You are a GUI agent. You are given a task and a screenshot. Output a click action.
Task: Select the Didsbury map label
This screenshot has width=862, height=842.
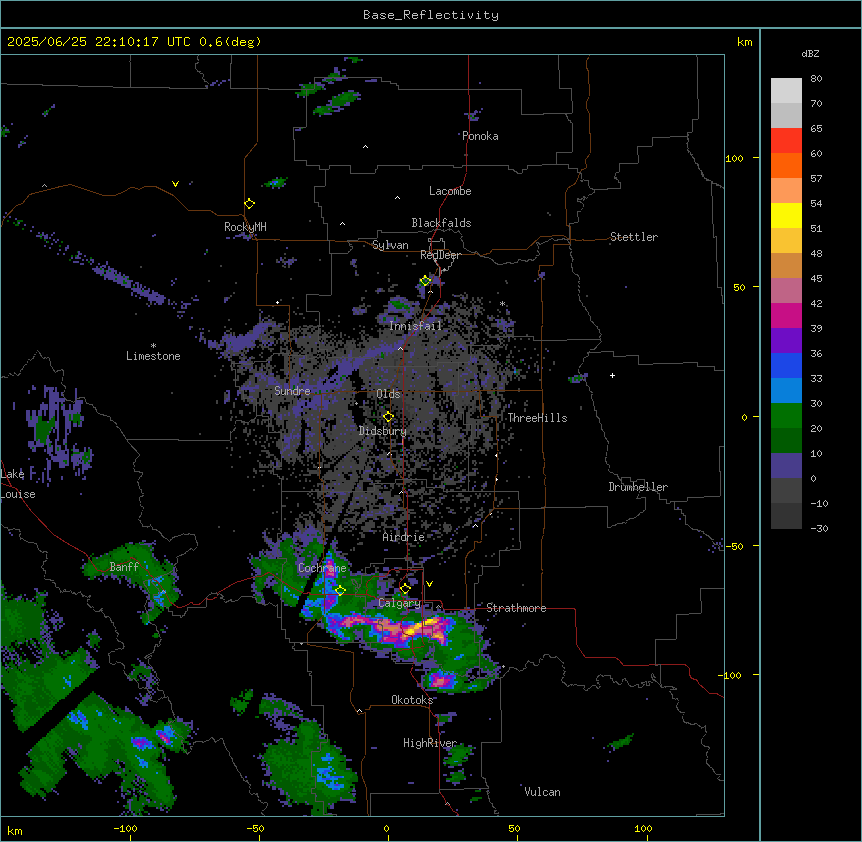(x=383, y=431)
